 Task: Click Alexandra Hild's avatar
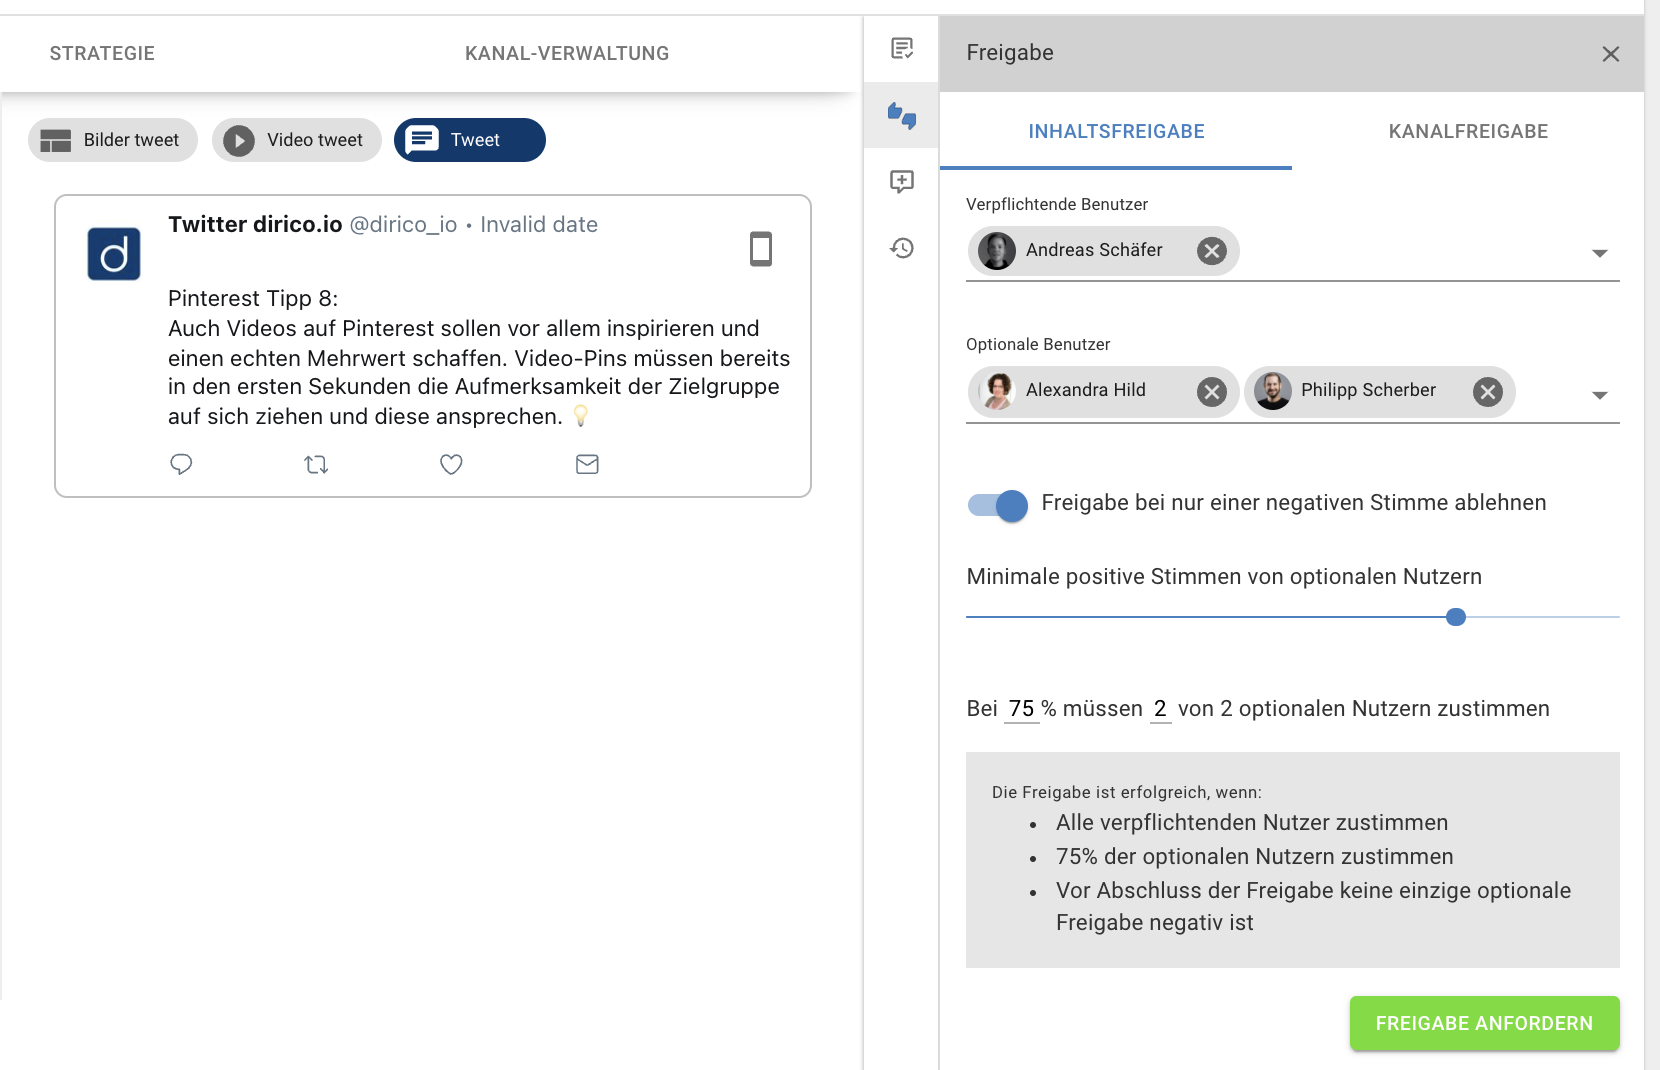pos(997,391)
